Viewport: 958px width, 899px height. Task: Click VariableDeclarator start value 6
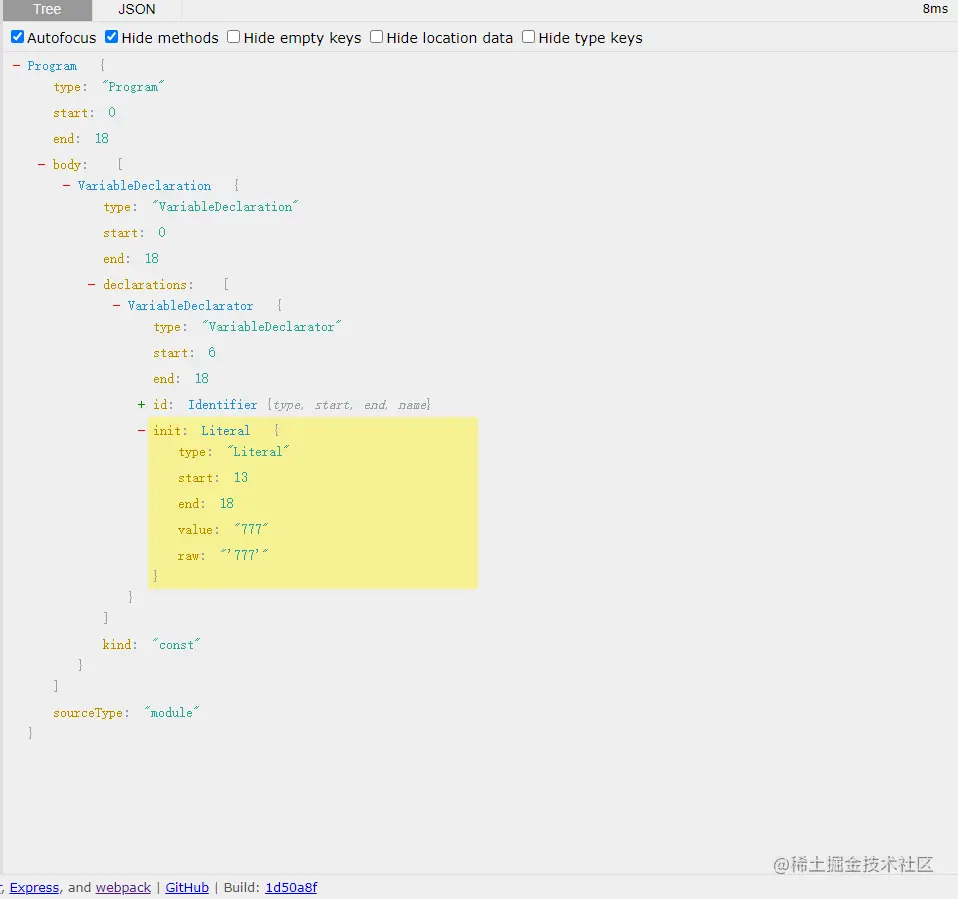pyautogui.click(x=211, y=353)
